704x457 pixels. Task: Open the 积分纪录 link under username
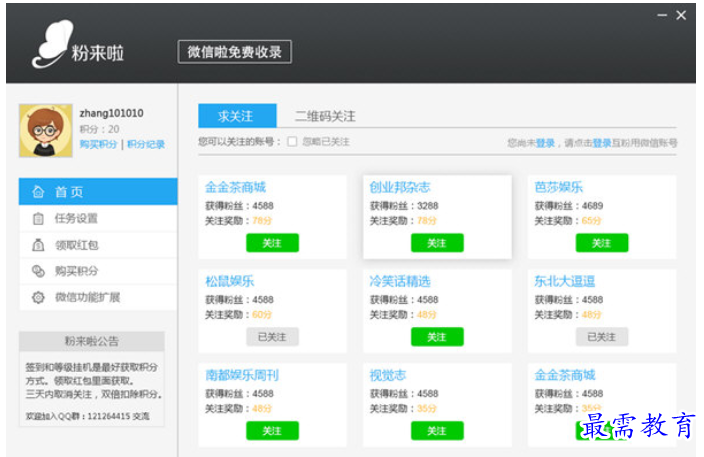145,145
